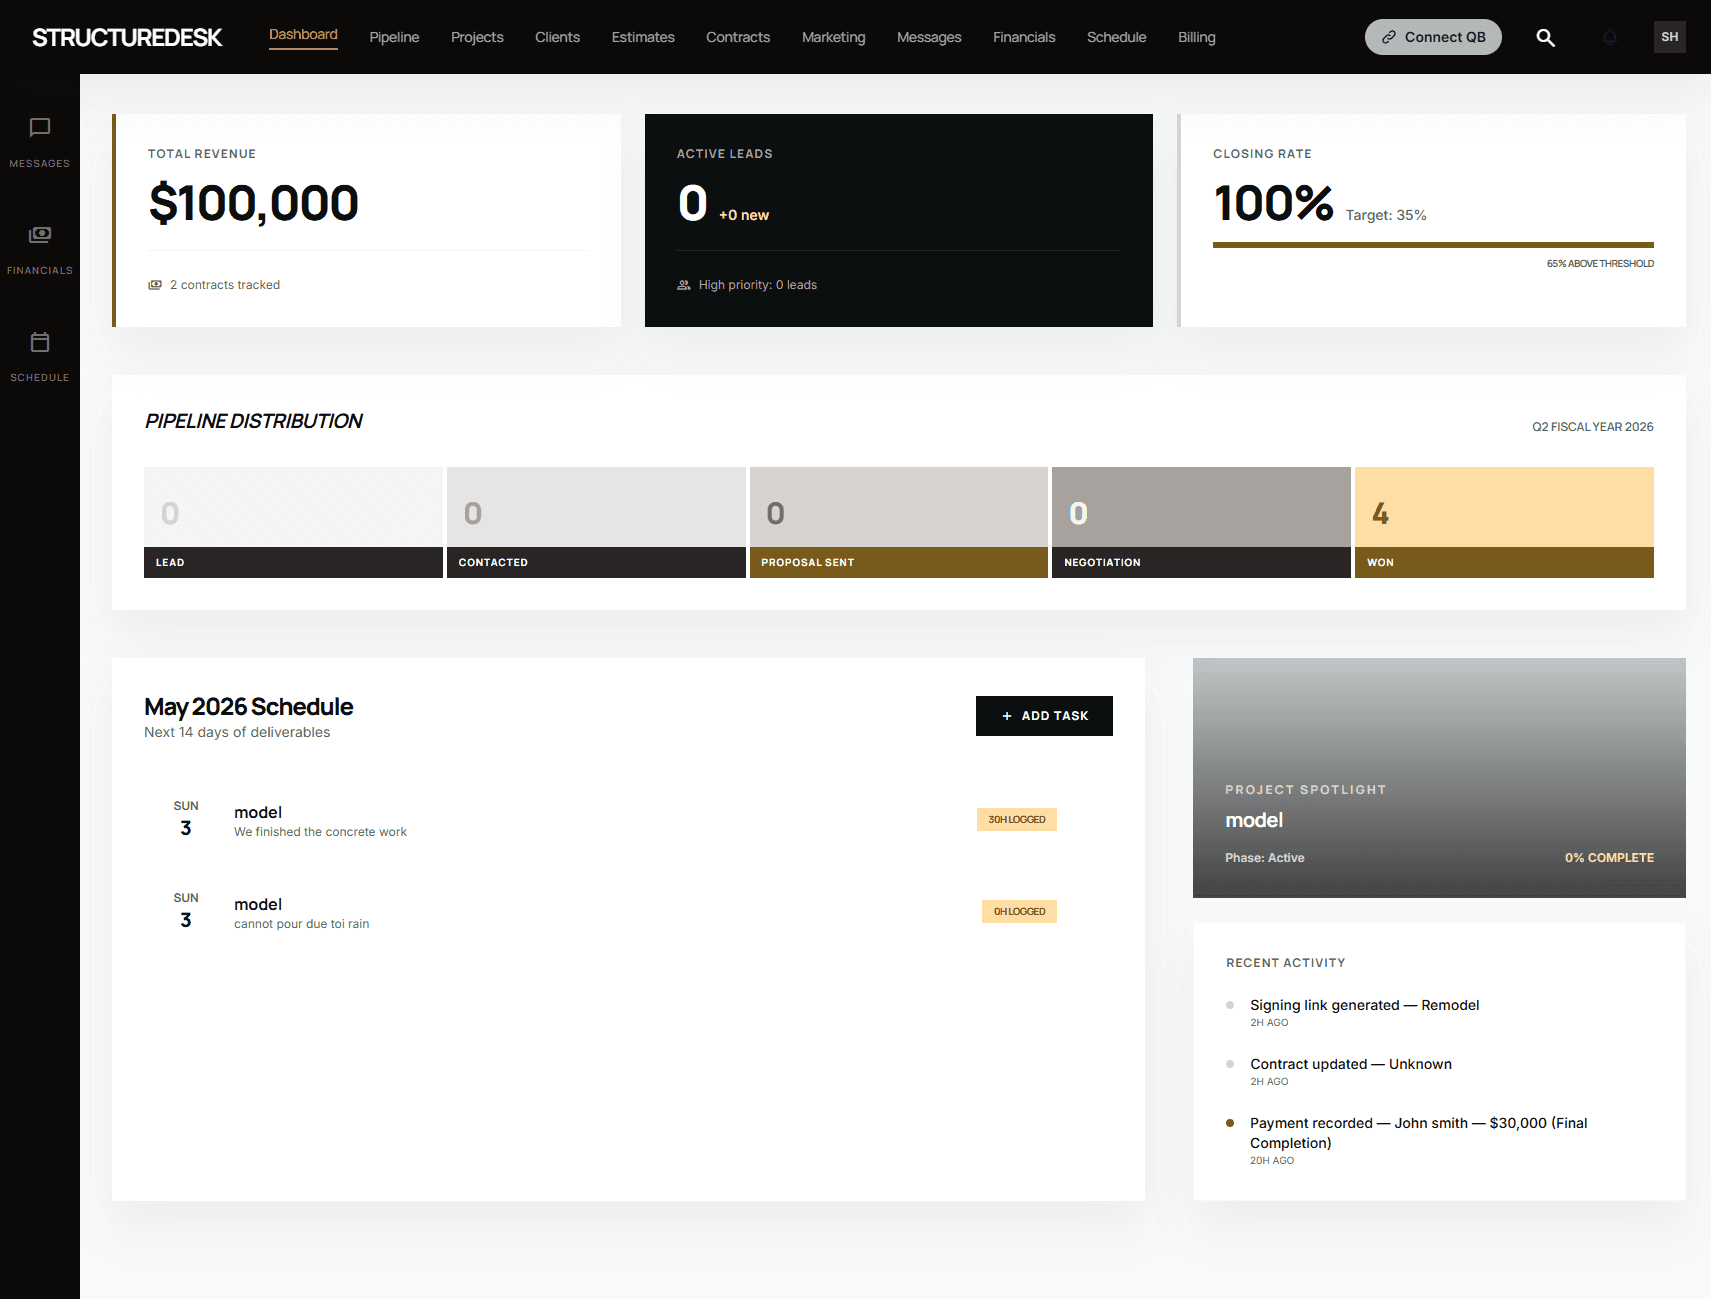Click '2 contracts tracked' text
1711x1299 pixels.
[225, 285]
